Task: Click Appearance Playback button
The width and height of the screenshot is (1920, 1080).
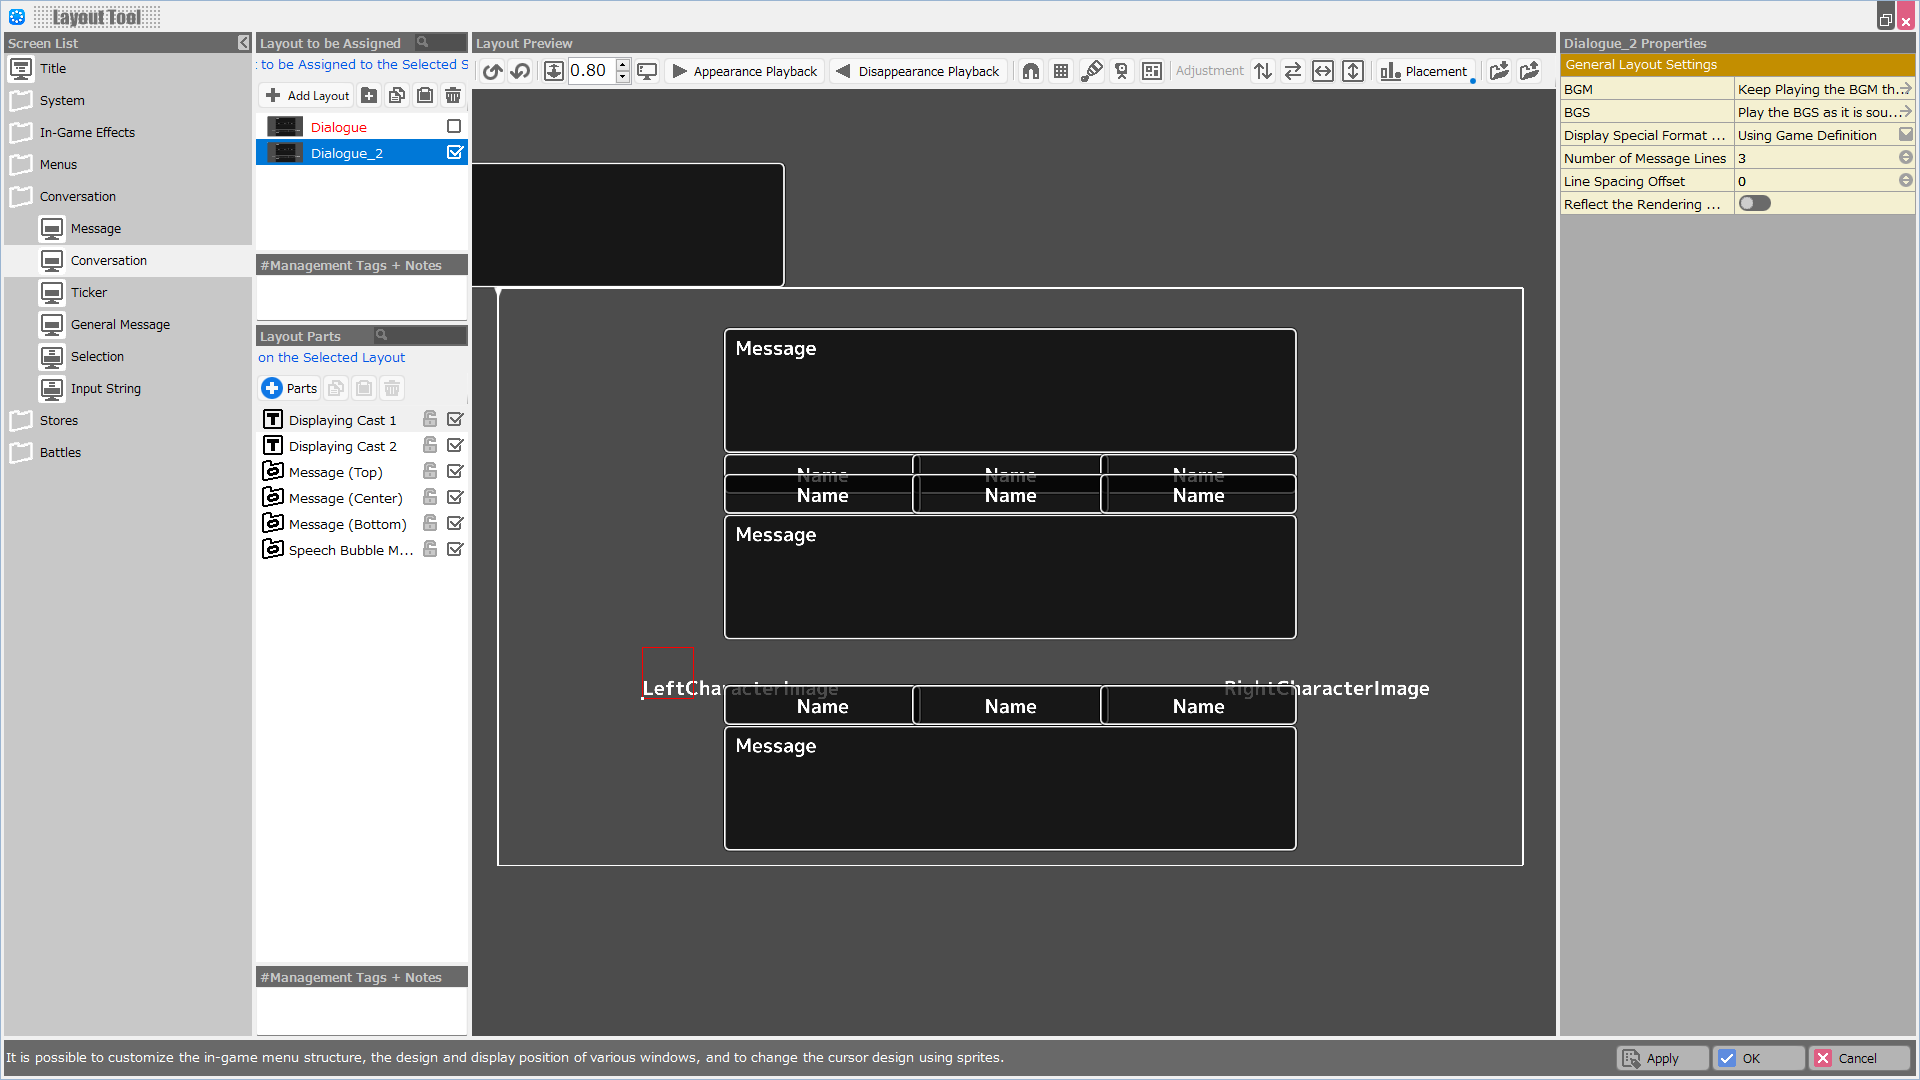Action: [745, 71]
